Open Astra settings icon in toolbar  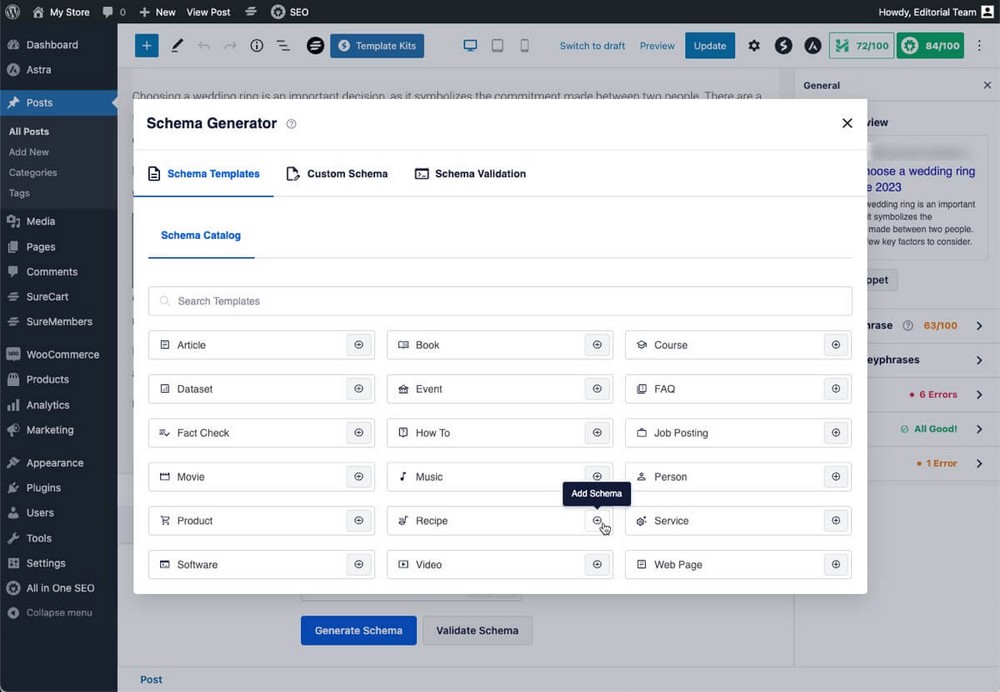pyautogui.click(x=812, y=46)
